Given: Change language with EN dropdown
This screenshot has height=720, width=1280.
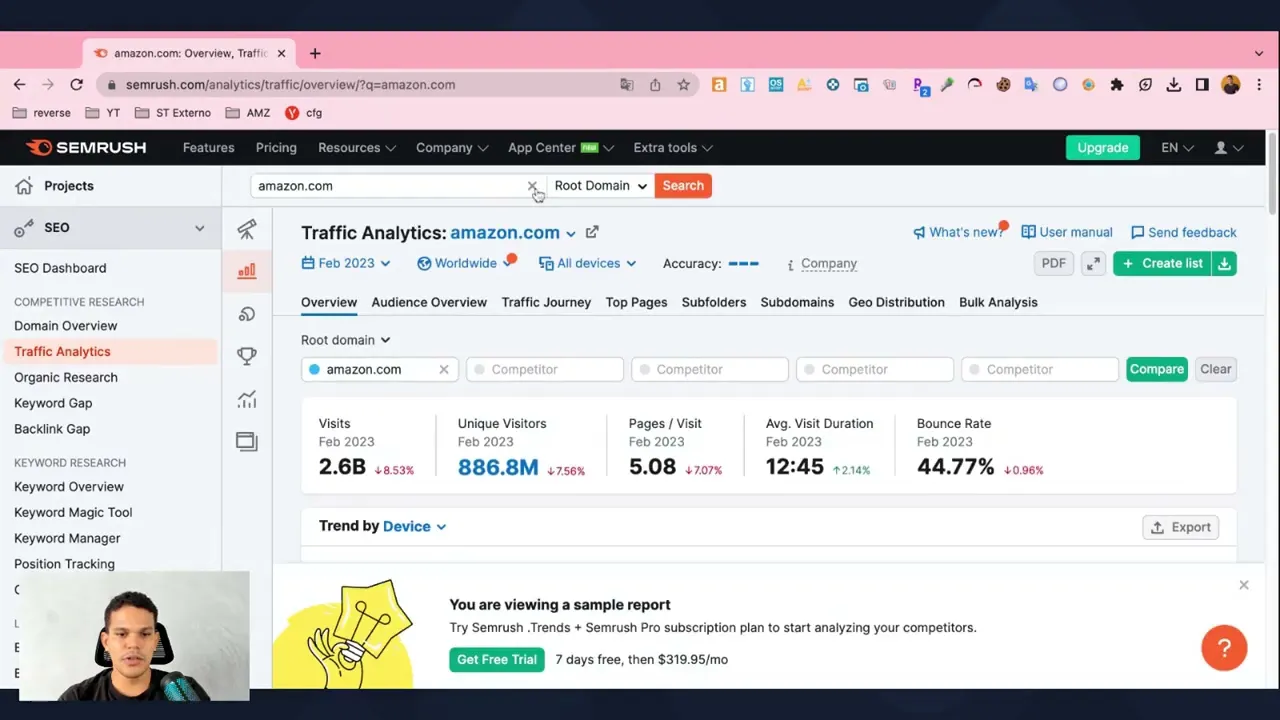Looking at the screenshot, I should tap(1177, 148).
